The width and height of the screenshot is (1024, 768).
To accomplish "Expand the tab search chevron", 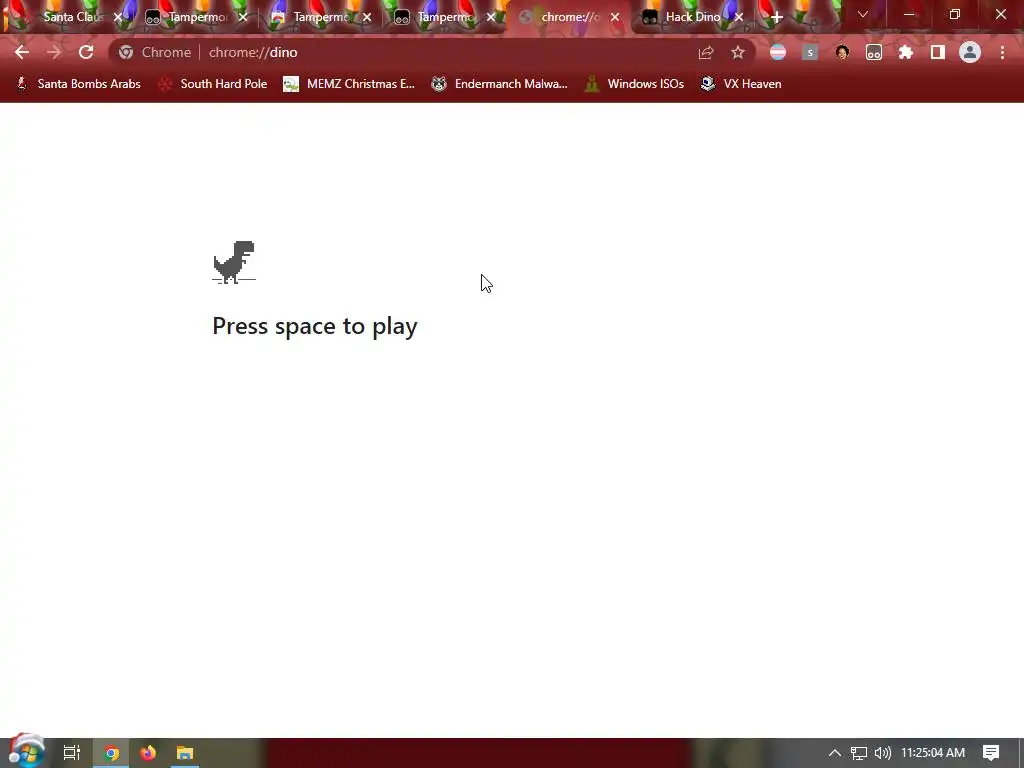I will pos(863,14).
